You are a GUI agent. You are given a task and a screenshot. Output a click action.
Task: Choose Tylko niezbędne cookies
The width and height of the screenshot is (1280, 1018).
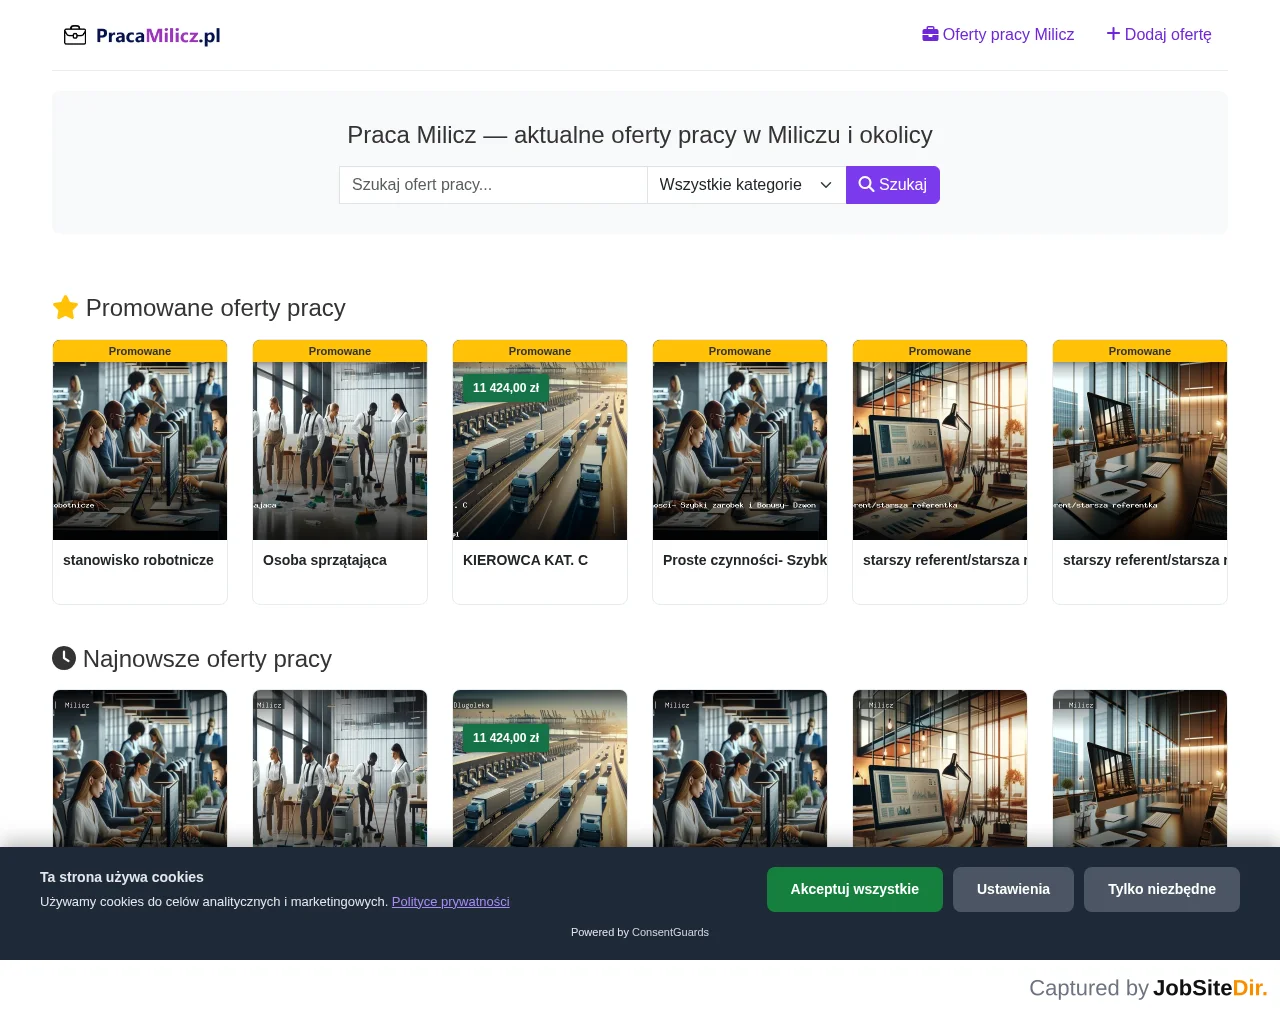(x=1162, y=889)
